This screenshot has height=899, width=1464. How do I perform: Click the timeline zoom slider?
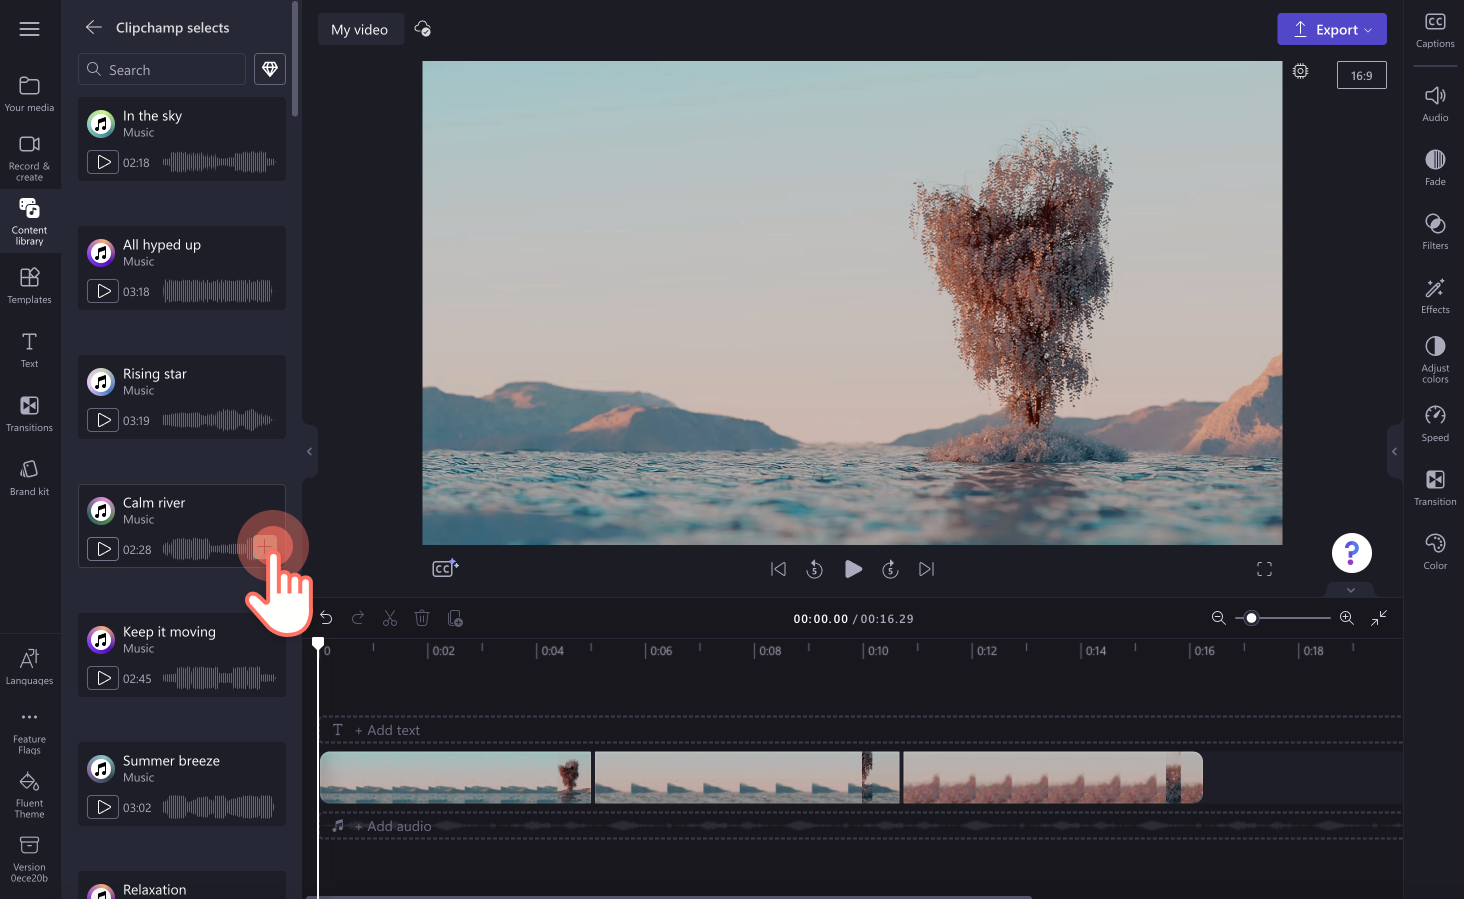point(1283,618)
